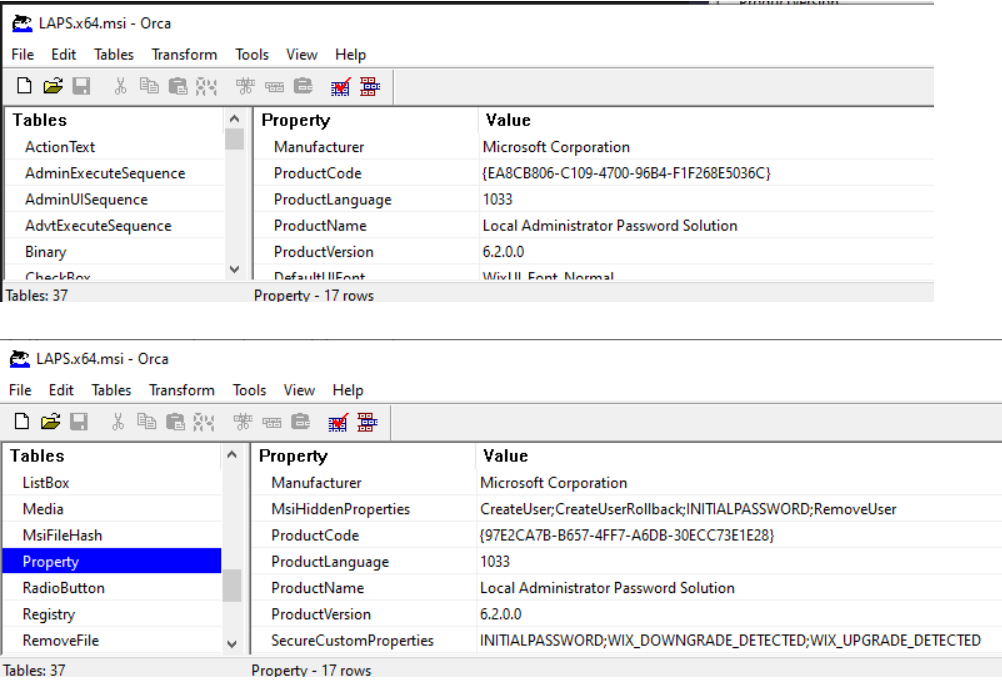The width and height of the screenshot is (1002, 686).
Task: Click up arrow of lower Tables scrollbar
Action: 232,455
